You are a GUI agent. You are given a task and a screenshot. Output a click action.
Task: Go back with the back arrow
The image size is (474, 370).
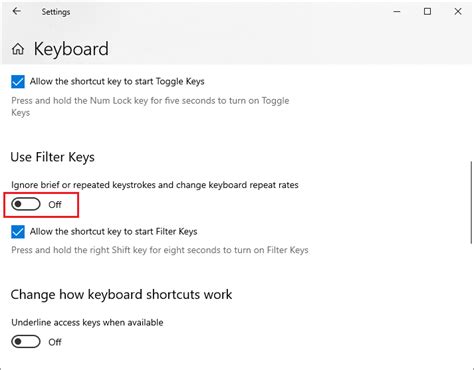coord(16,11)
